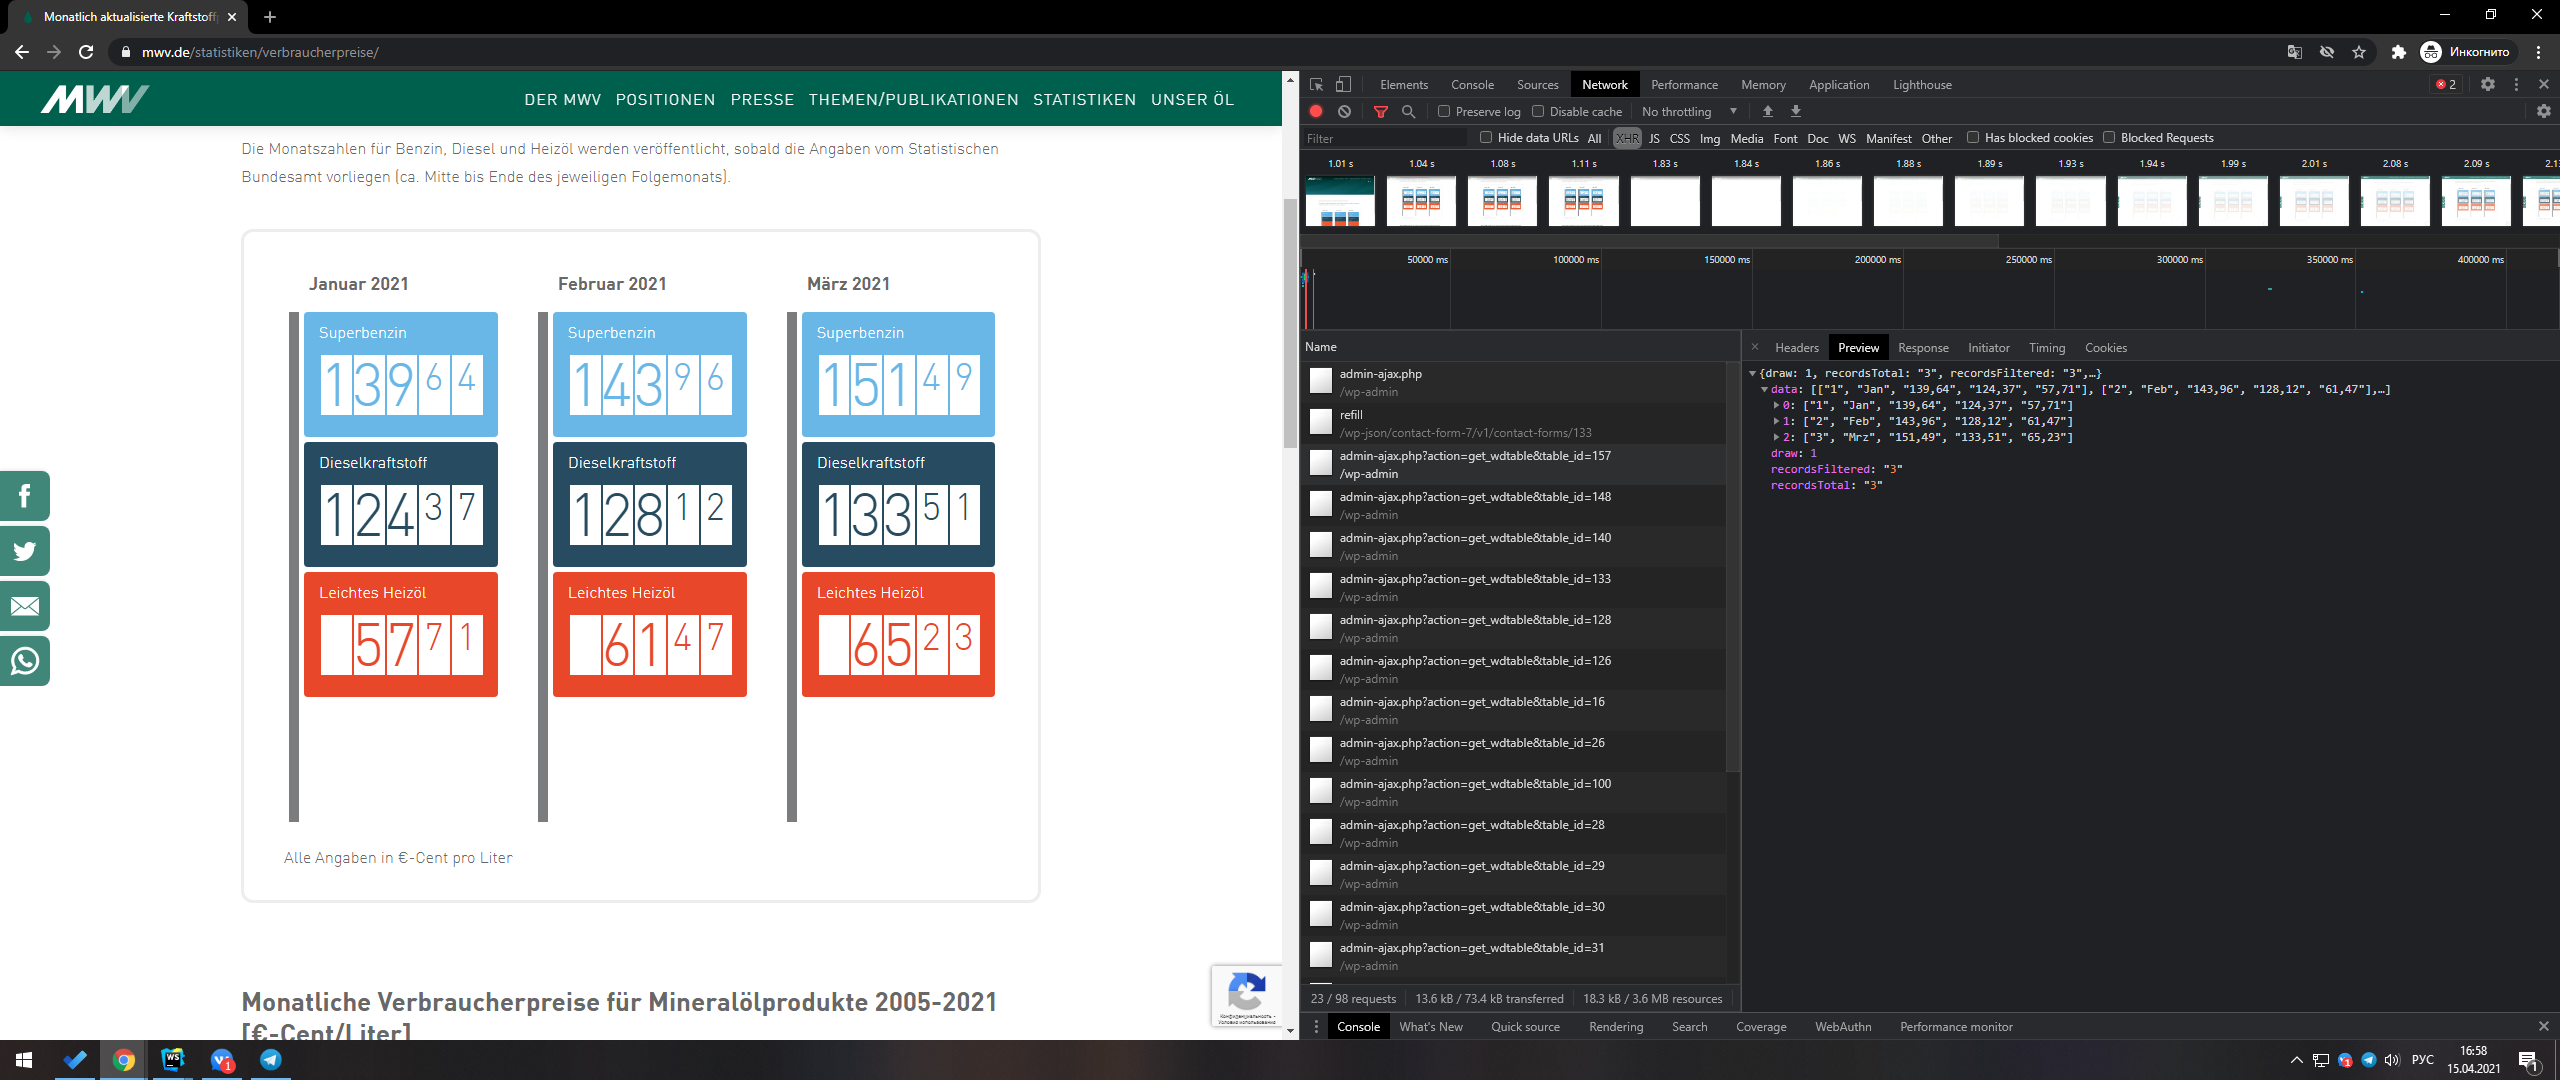Open DevTools three-dot customize menu
The width and height of the screenshot is (2560, 1080).
[x=2516, y=85]
